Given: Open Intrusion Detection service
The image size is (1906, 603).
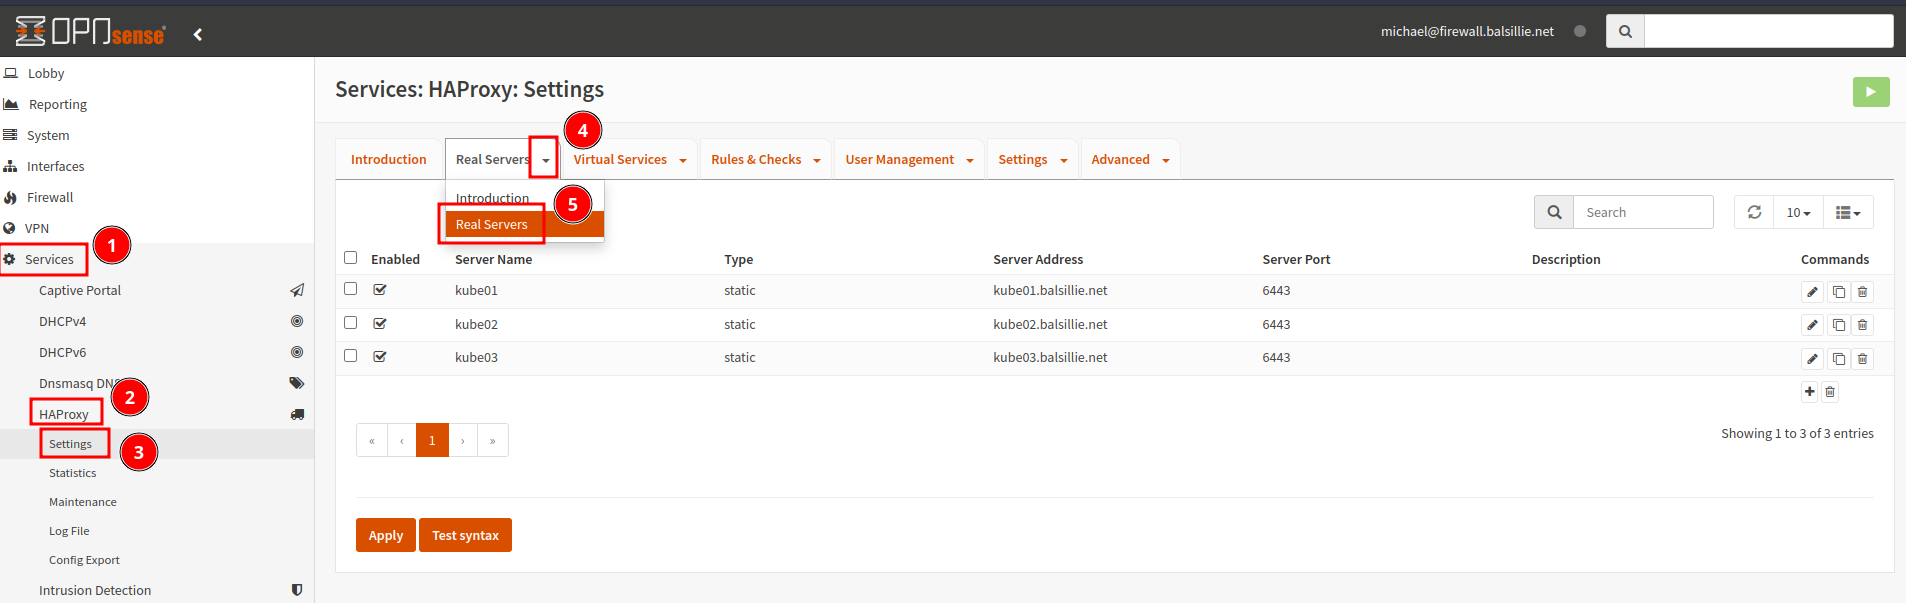Looking at the screenshot, I should [x=95, y=590].
